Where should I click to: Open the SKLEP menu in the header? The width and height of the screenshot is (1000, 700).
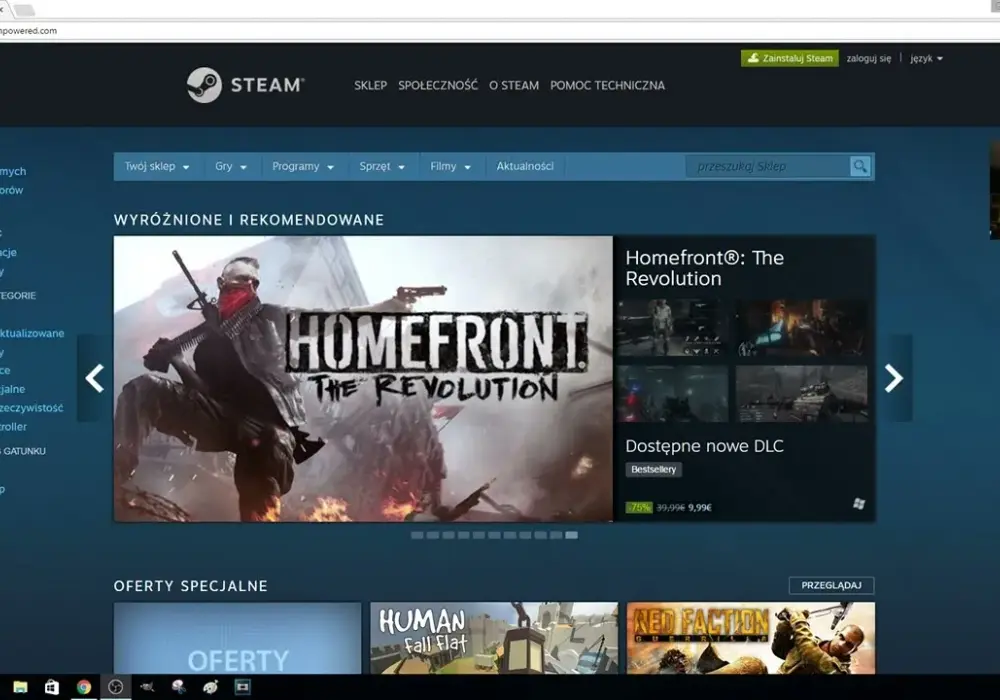click(x=371, y=85)
